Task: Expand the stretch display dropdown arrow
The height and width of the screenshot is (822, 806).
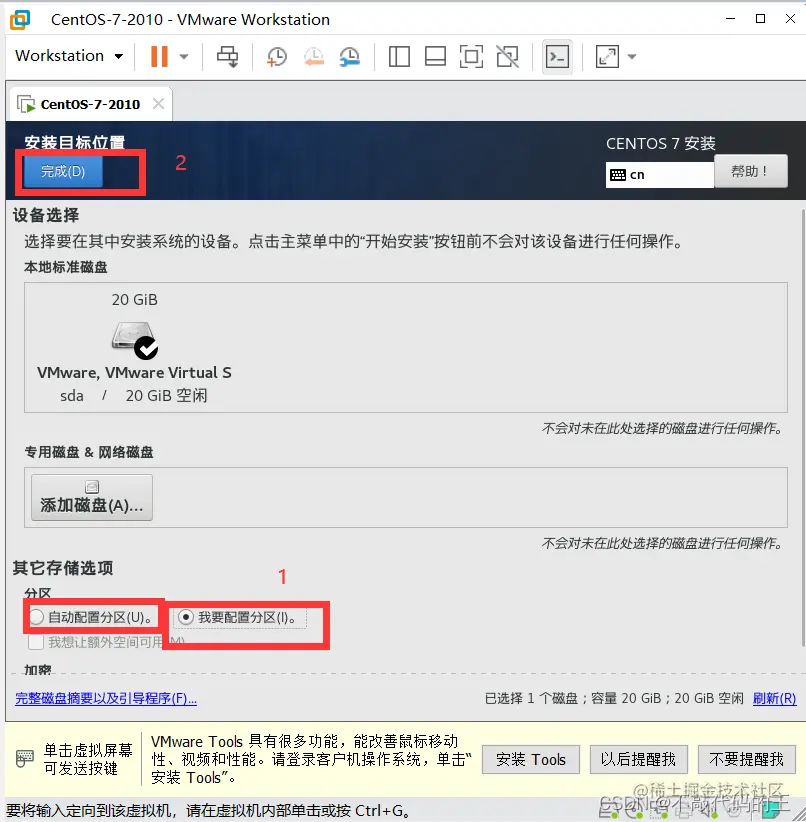Action: pyautogui.click(x=632, y=57)
